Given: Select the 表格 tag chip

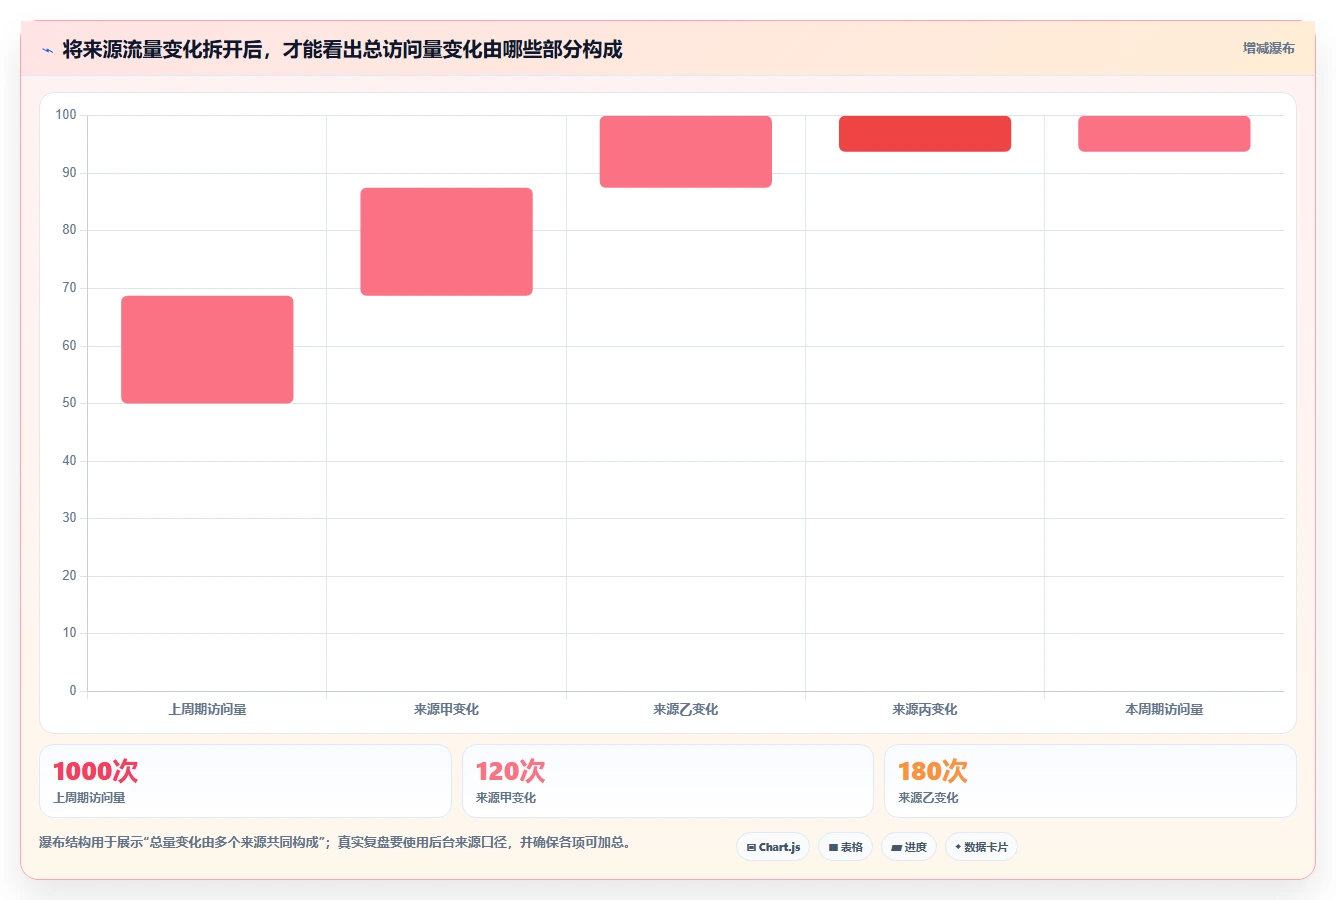Looking at the screenshot, I should [845, 847].
